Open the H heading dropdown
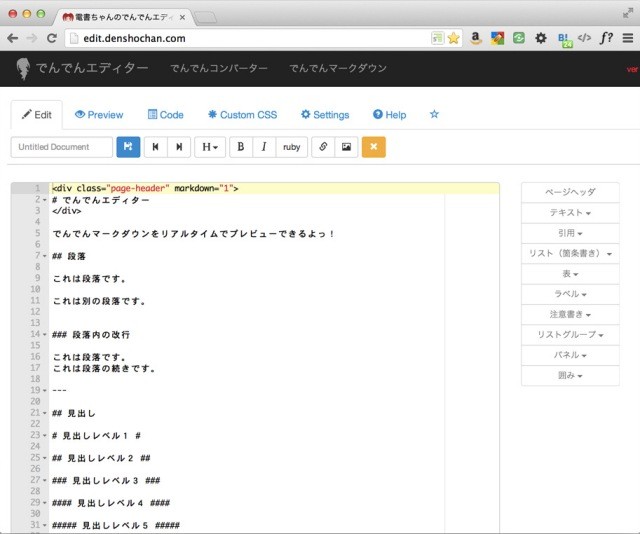The width and height of the screenshot is (640, 534). coord(210,147)
